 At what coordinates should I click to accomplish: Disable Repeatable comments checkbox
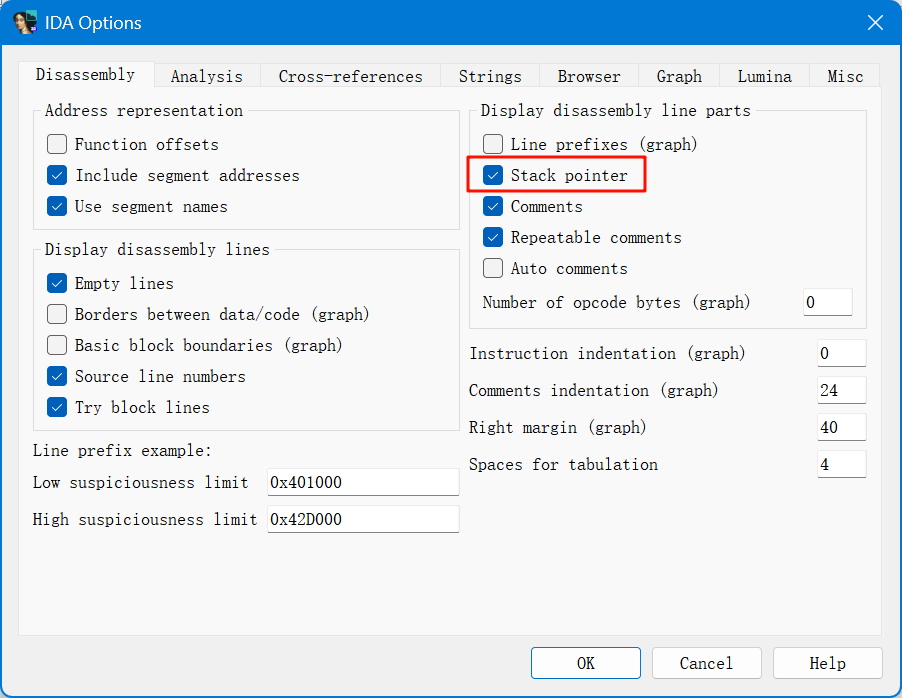tap(493, 238)
